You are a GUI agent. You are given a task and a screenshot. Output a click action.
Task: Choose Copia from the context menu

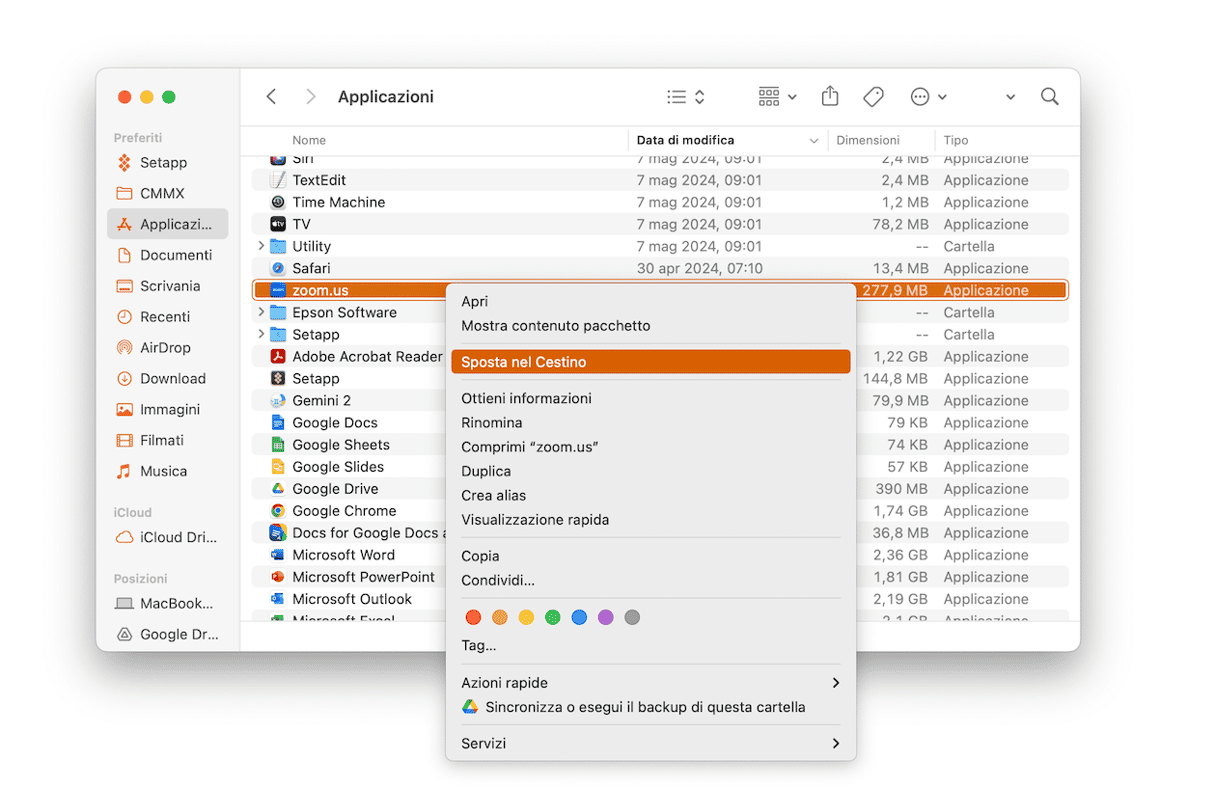pos(650,556)
